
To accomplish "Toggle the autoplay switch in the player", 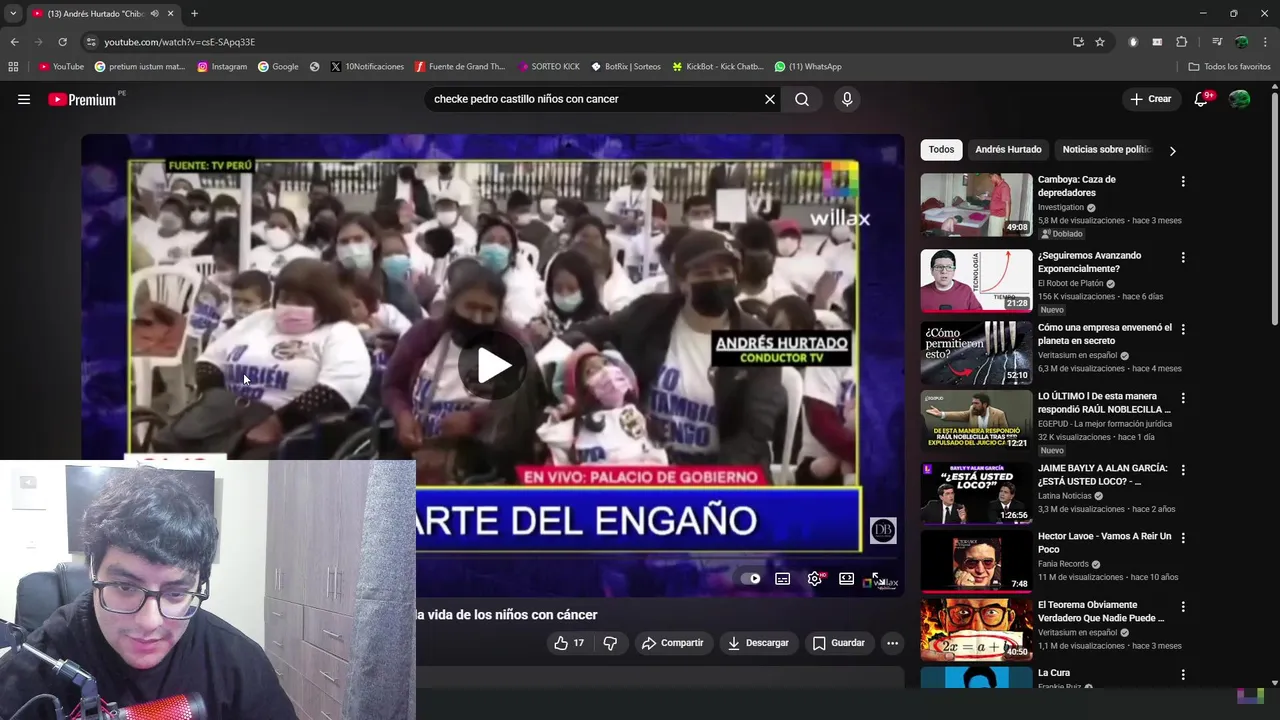I will point(750,578).
